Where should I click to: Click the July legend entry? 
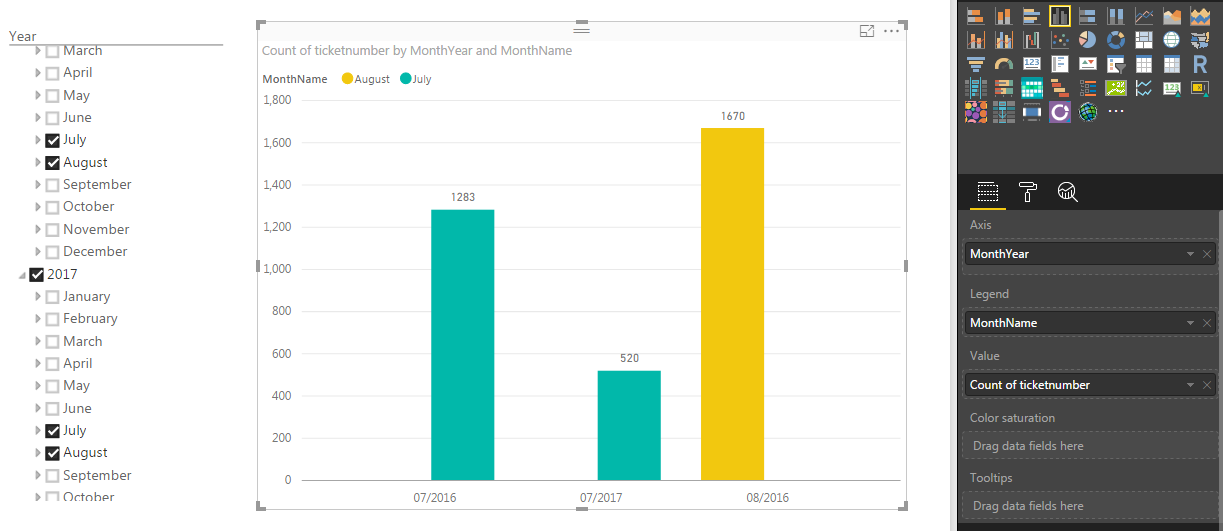click(415, 79)
